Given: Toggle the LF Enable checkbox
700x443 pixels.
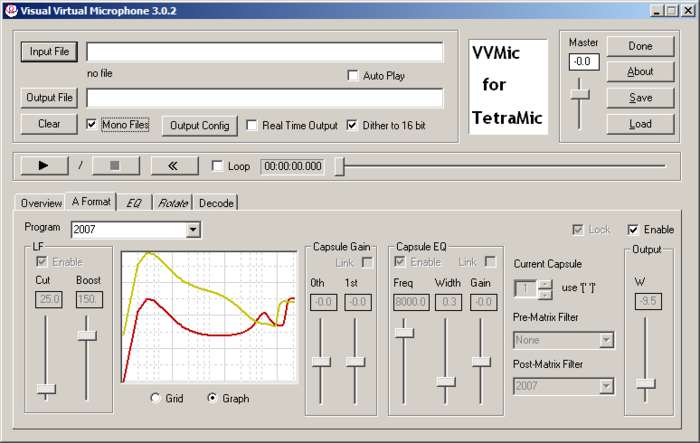Looking at the screenshot, I should (x=42, y=262).
